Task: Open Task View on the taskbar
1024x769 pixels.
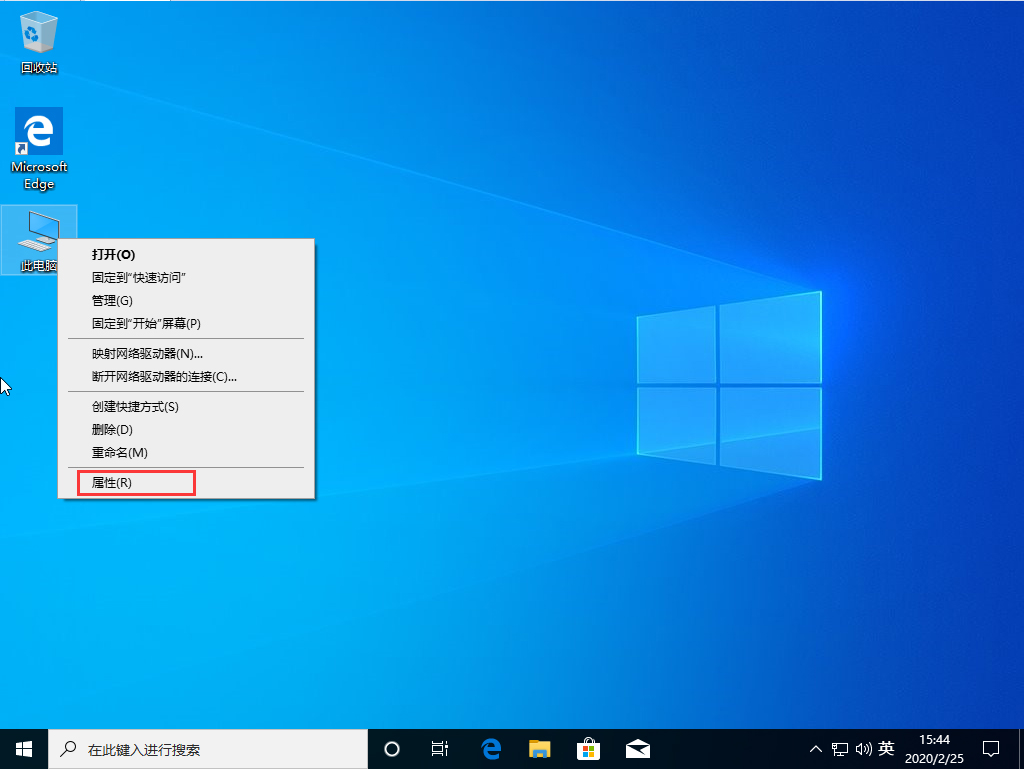Action: (x=440, y=748)
